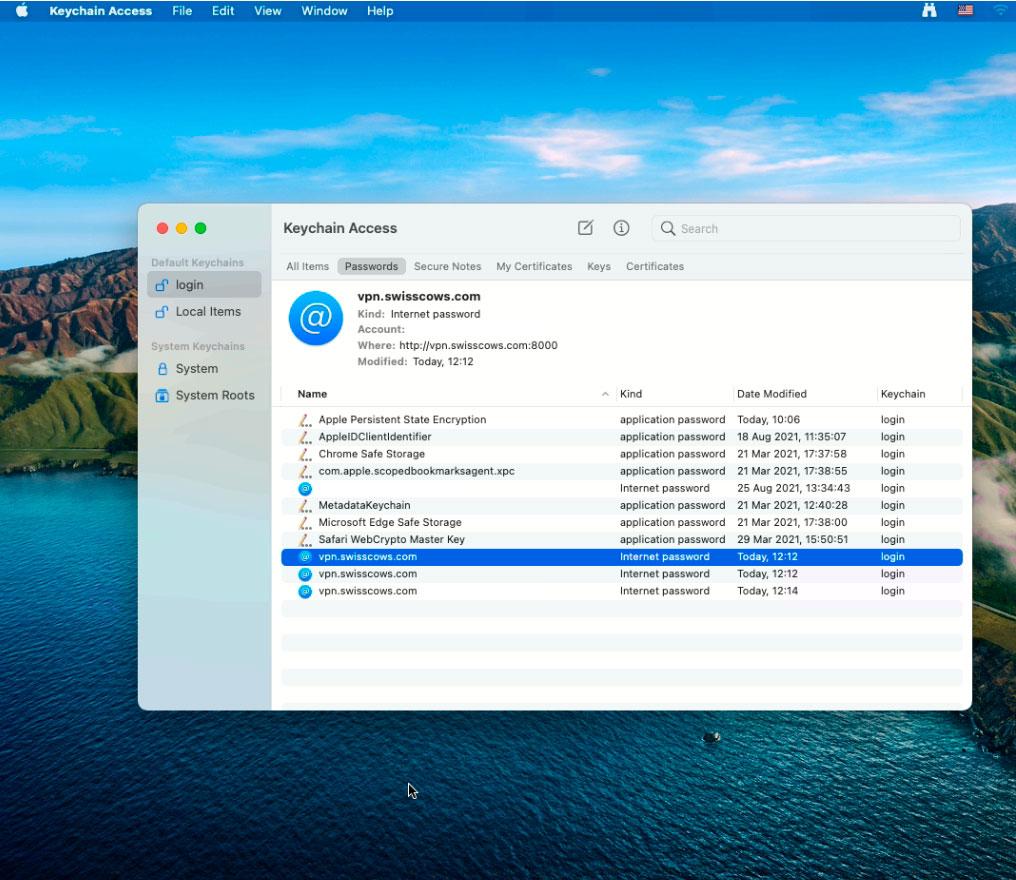Switch to the Certificates tab
The height and width of the screenshot is (880, 1016).
[655, 266]
